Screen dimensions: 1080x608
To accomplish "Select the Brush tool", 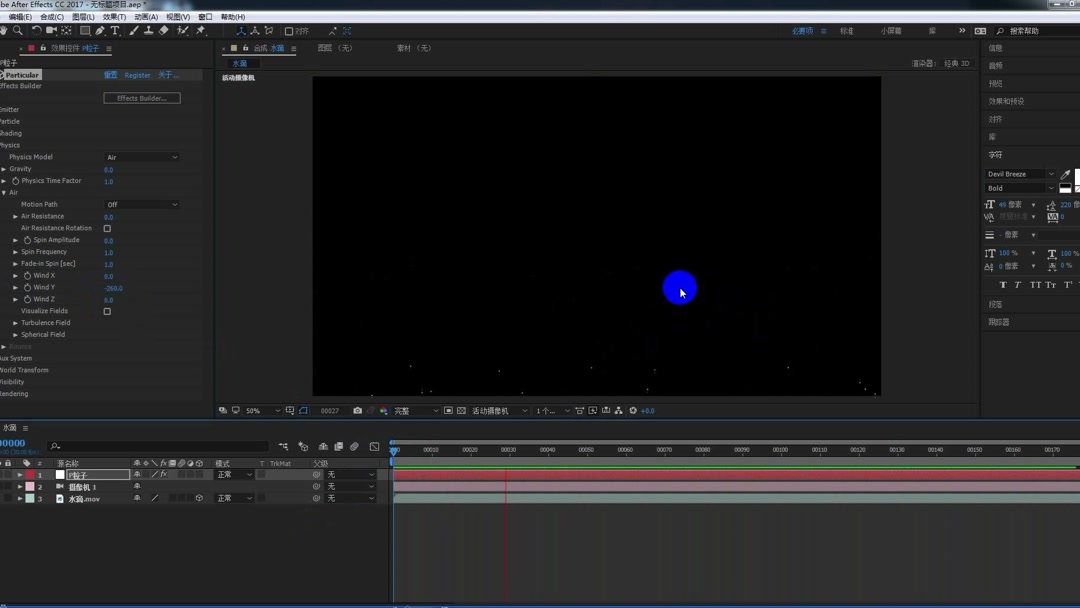I will tap(132, 30).
